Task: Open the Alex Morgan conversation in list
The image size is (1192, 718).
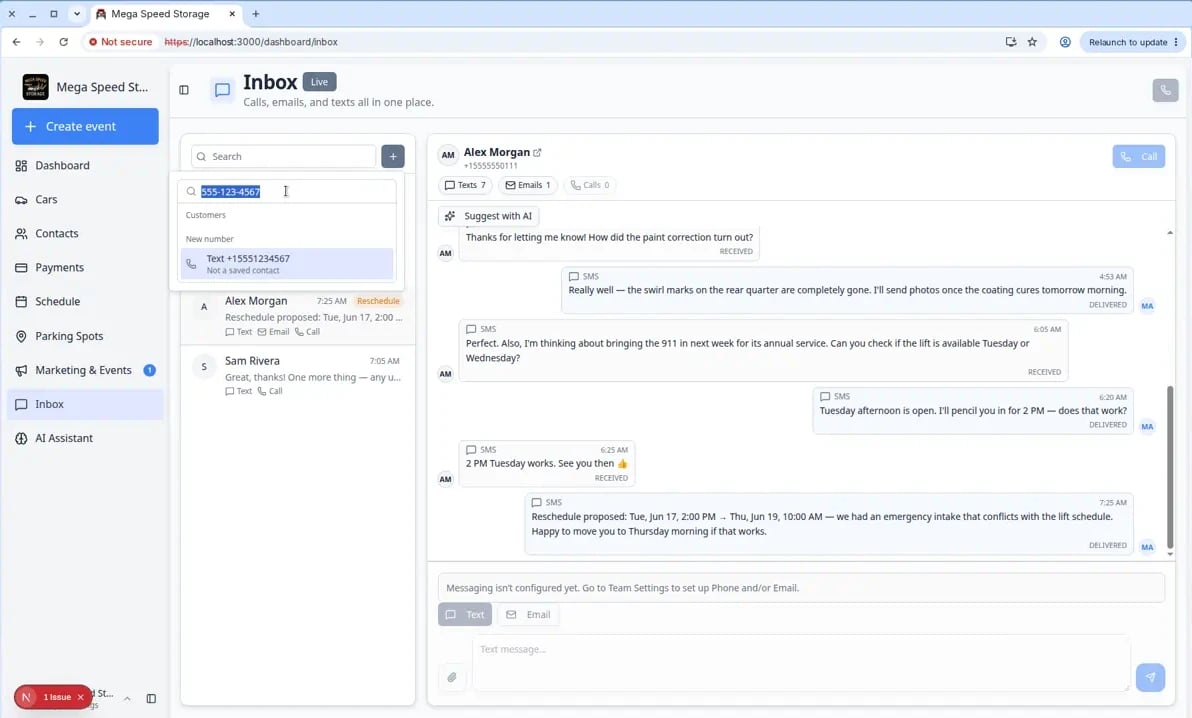Action: 298,316
